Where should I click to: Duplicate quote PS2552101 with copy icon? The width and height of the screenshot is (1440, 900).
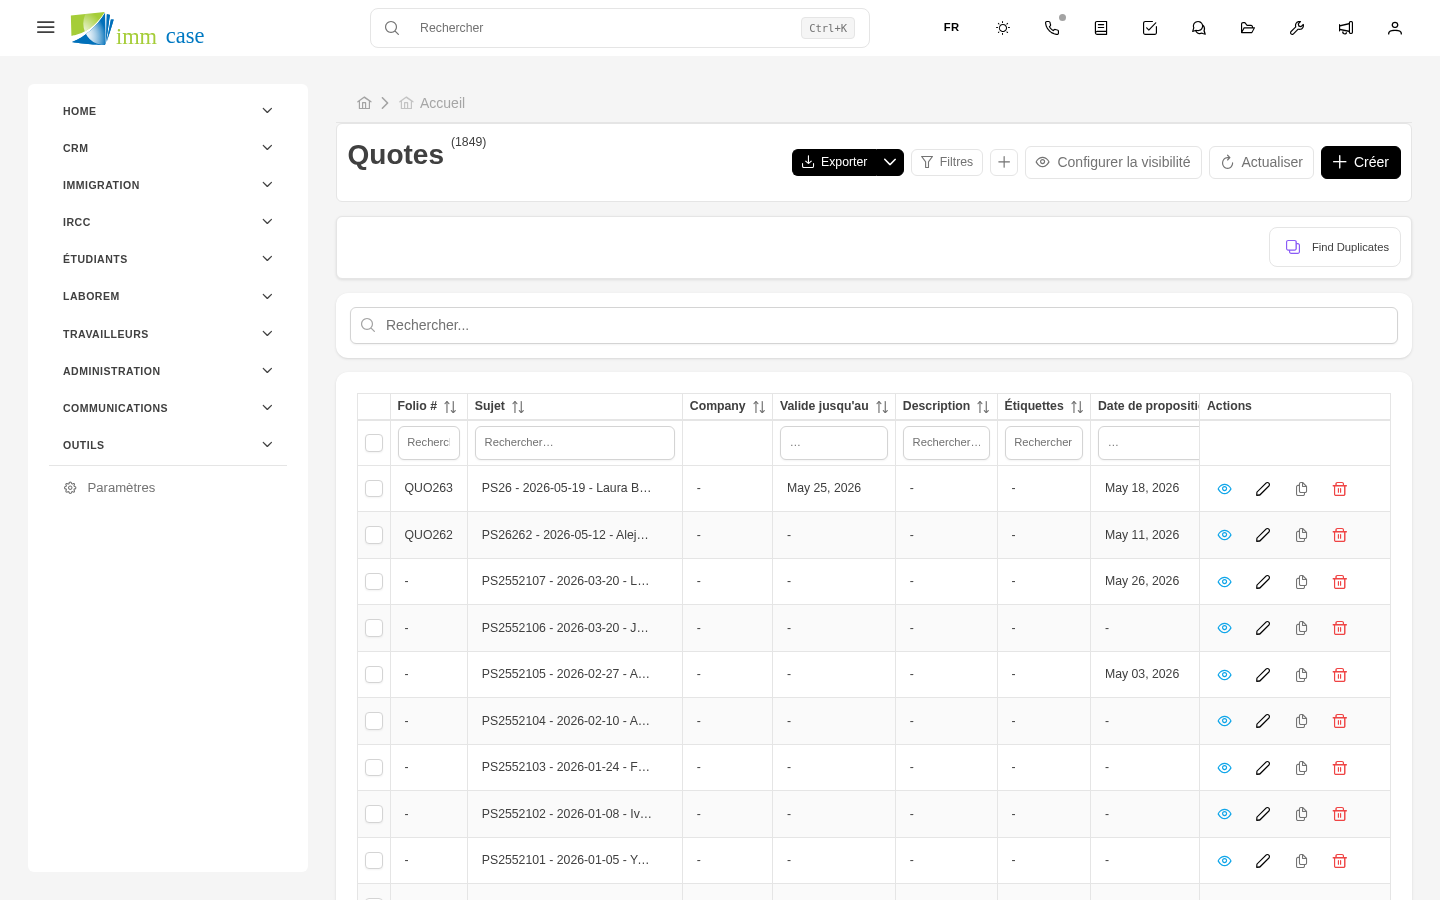[1301, 861]
